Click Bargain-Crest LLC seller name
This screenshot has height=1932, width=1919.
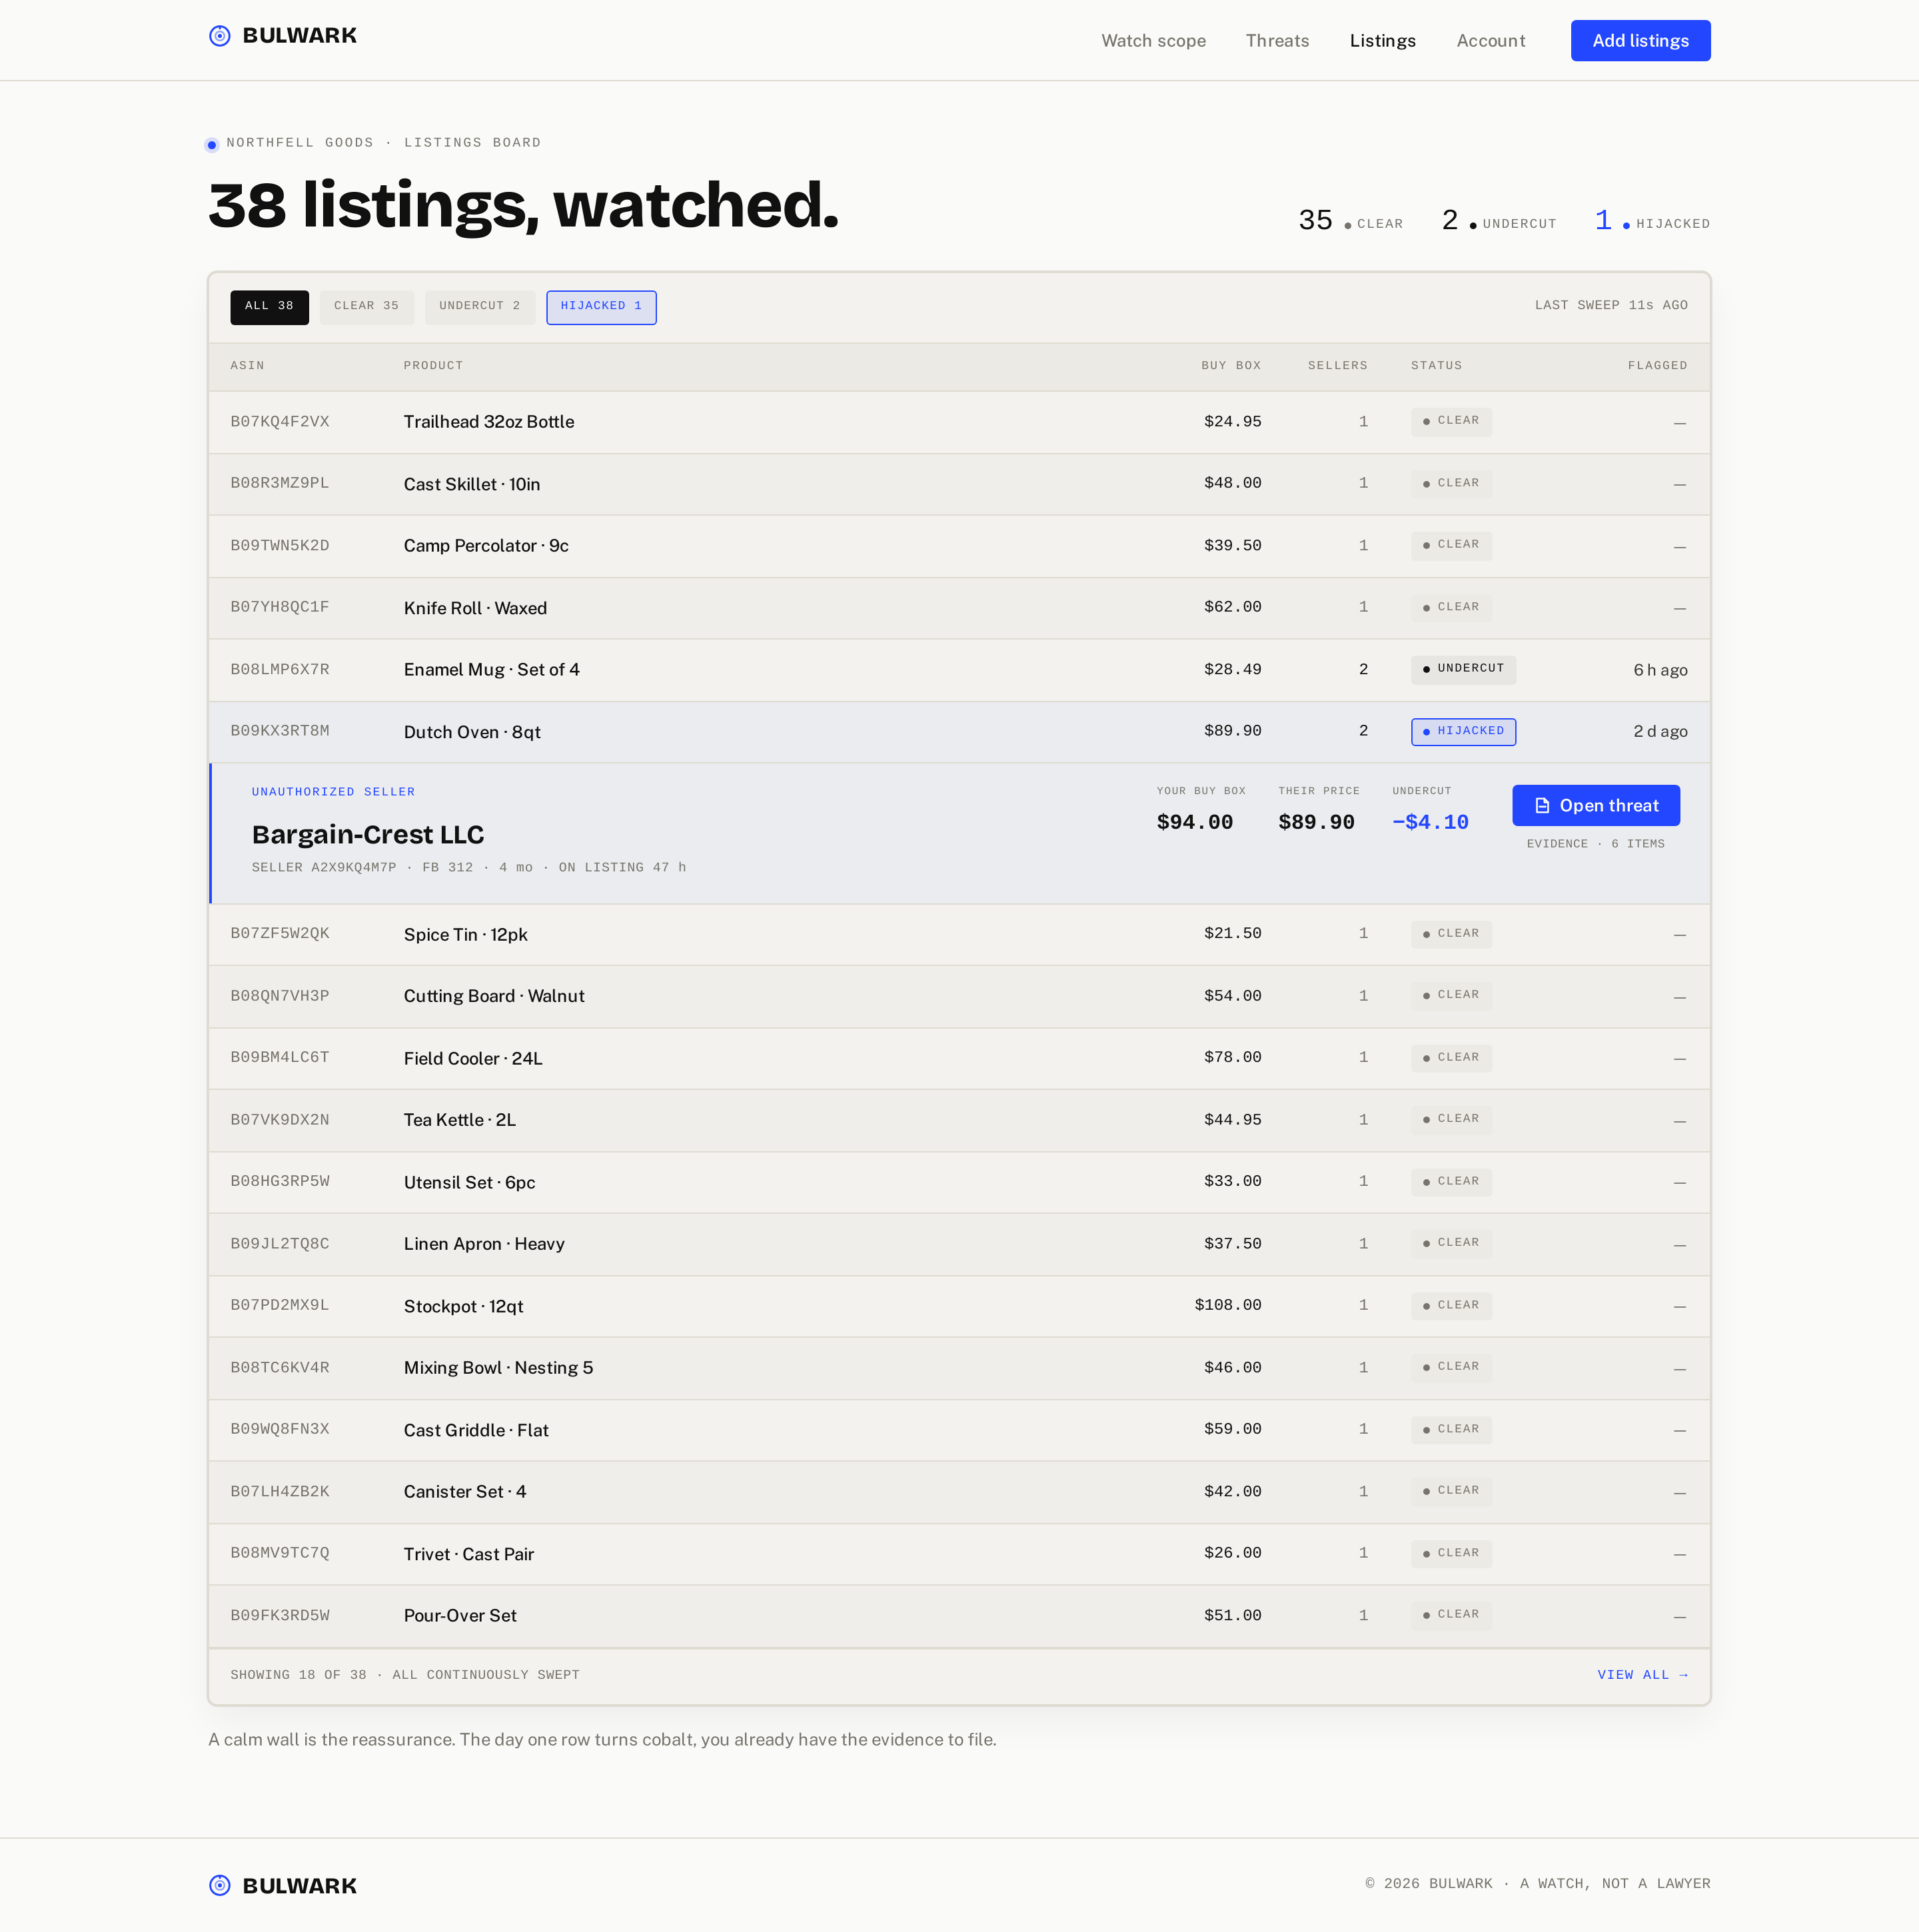367,835
